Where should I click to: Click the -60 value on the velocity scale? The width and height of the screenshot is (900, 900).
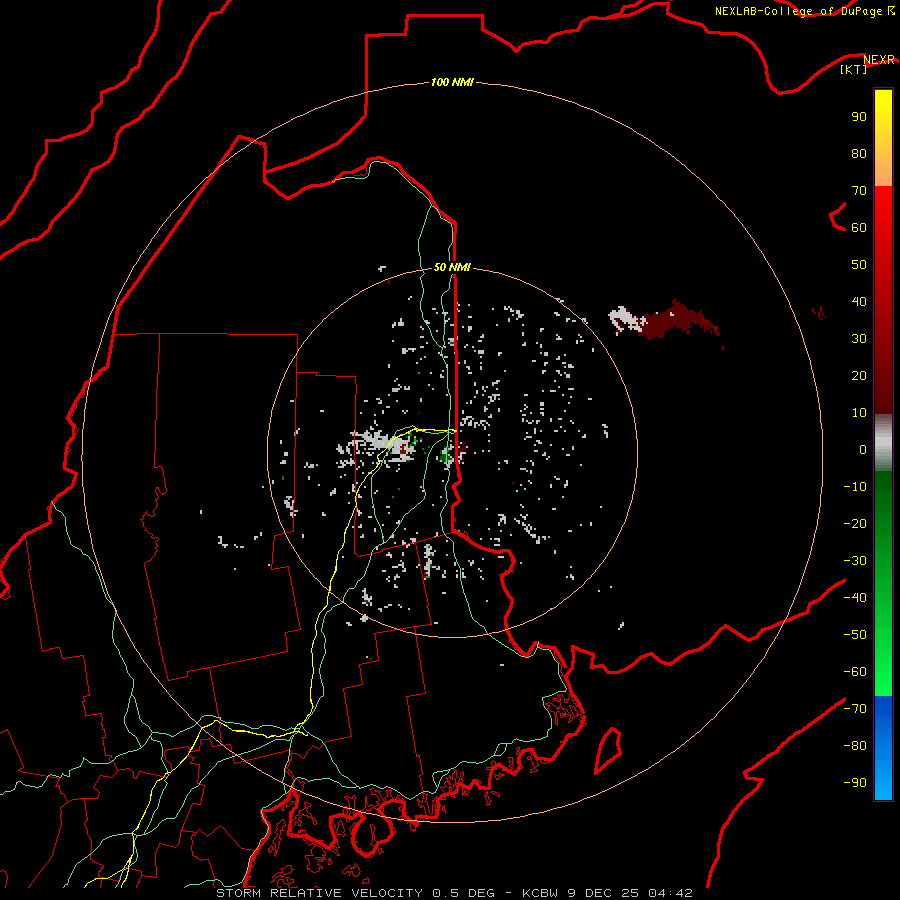855,672
